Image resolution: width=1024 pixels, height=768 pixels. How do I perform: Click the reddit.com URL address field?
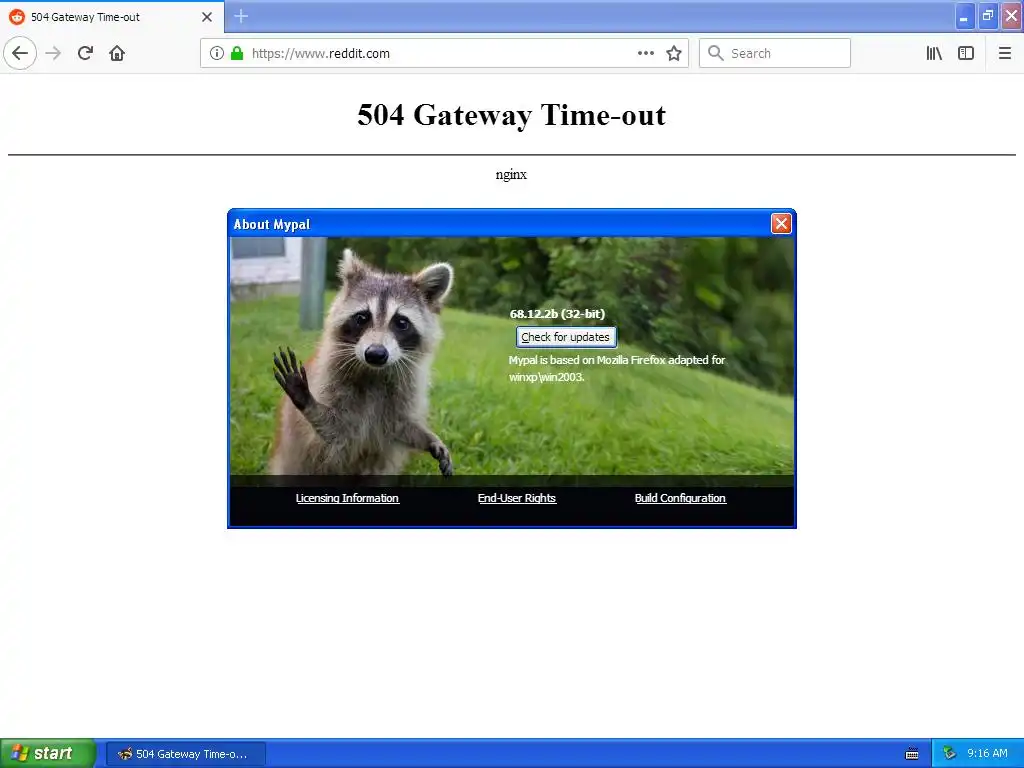click(444, 54)
